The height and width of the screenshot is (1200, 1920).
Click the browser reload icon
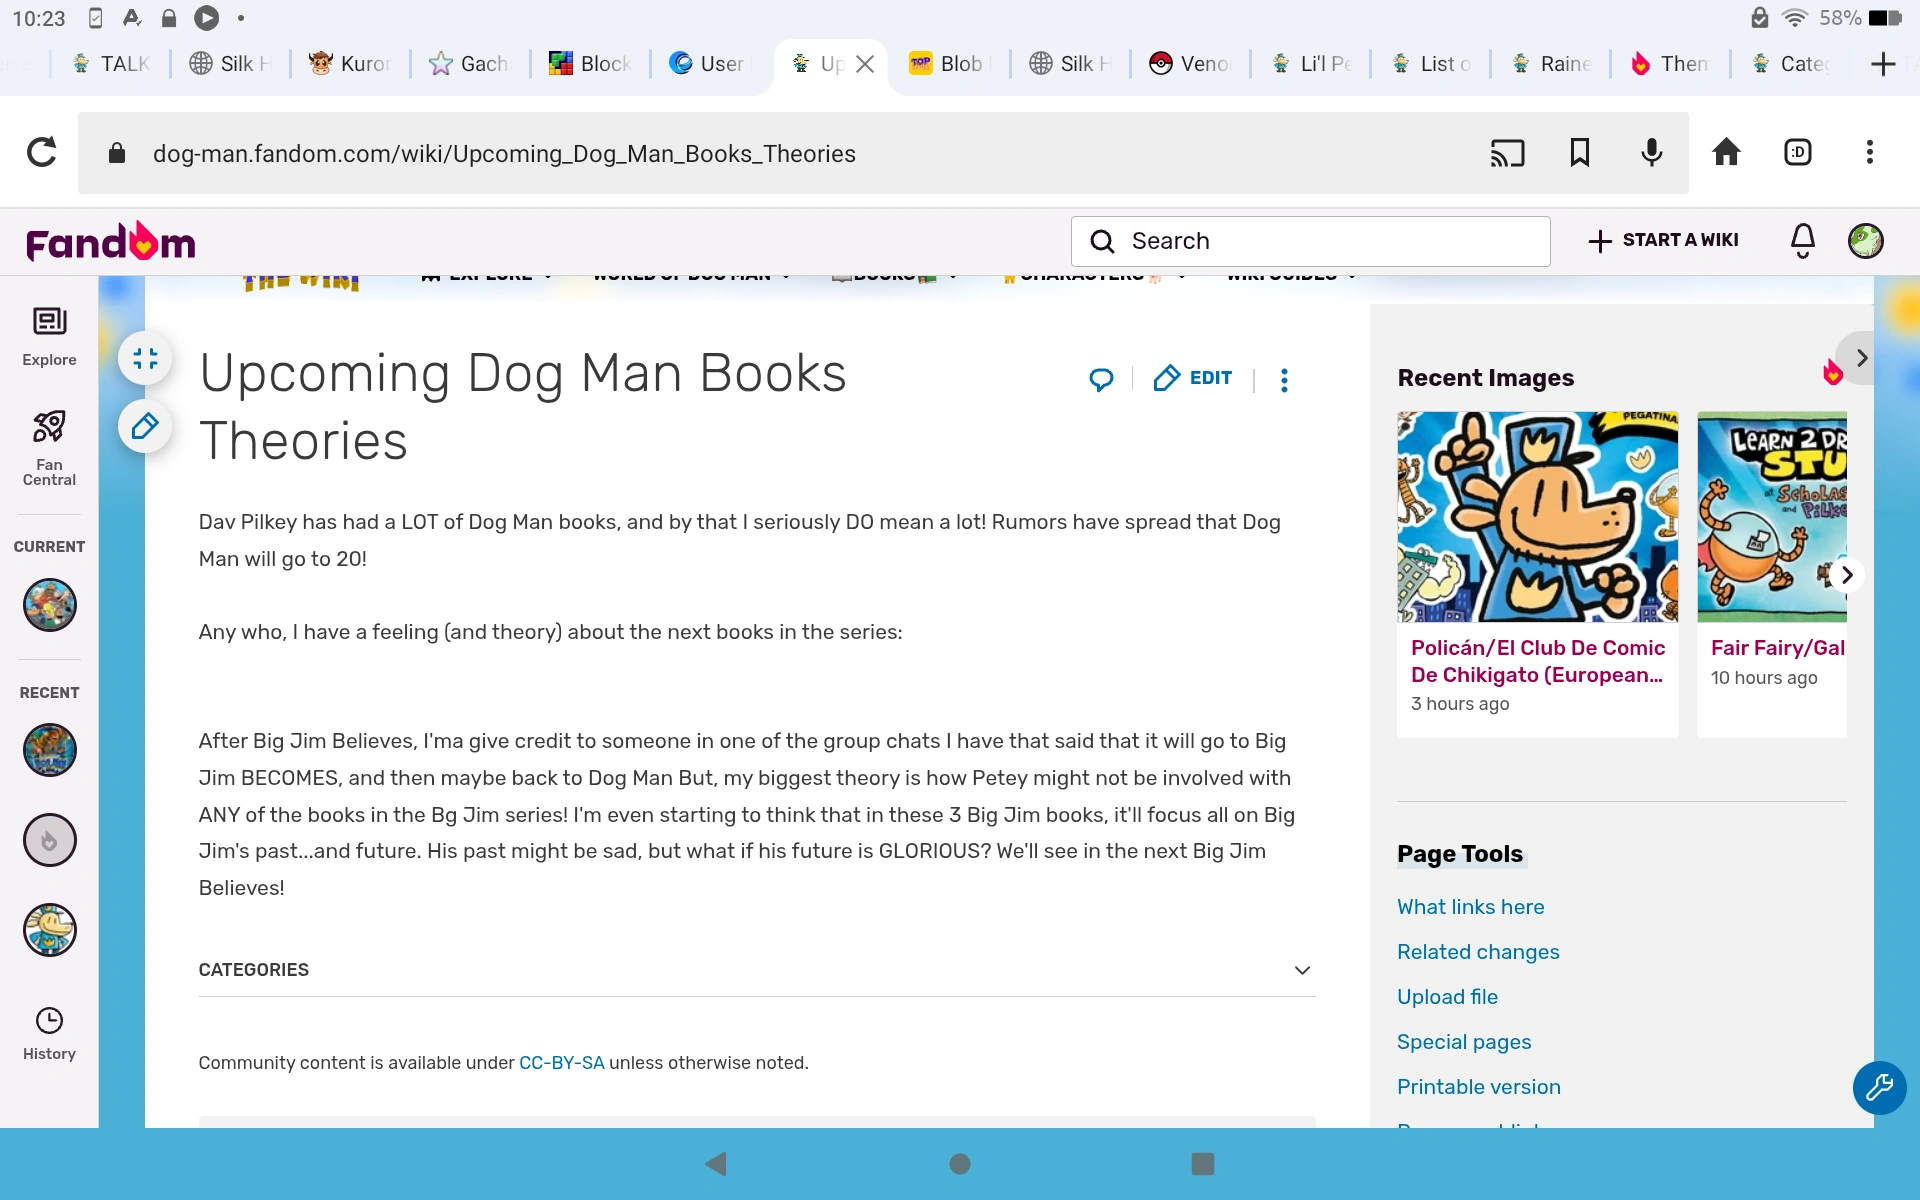[x=42, y=153]
